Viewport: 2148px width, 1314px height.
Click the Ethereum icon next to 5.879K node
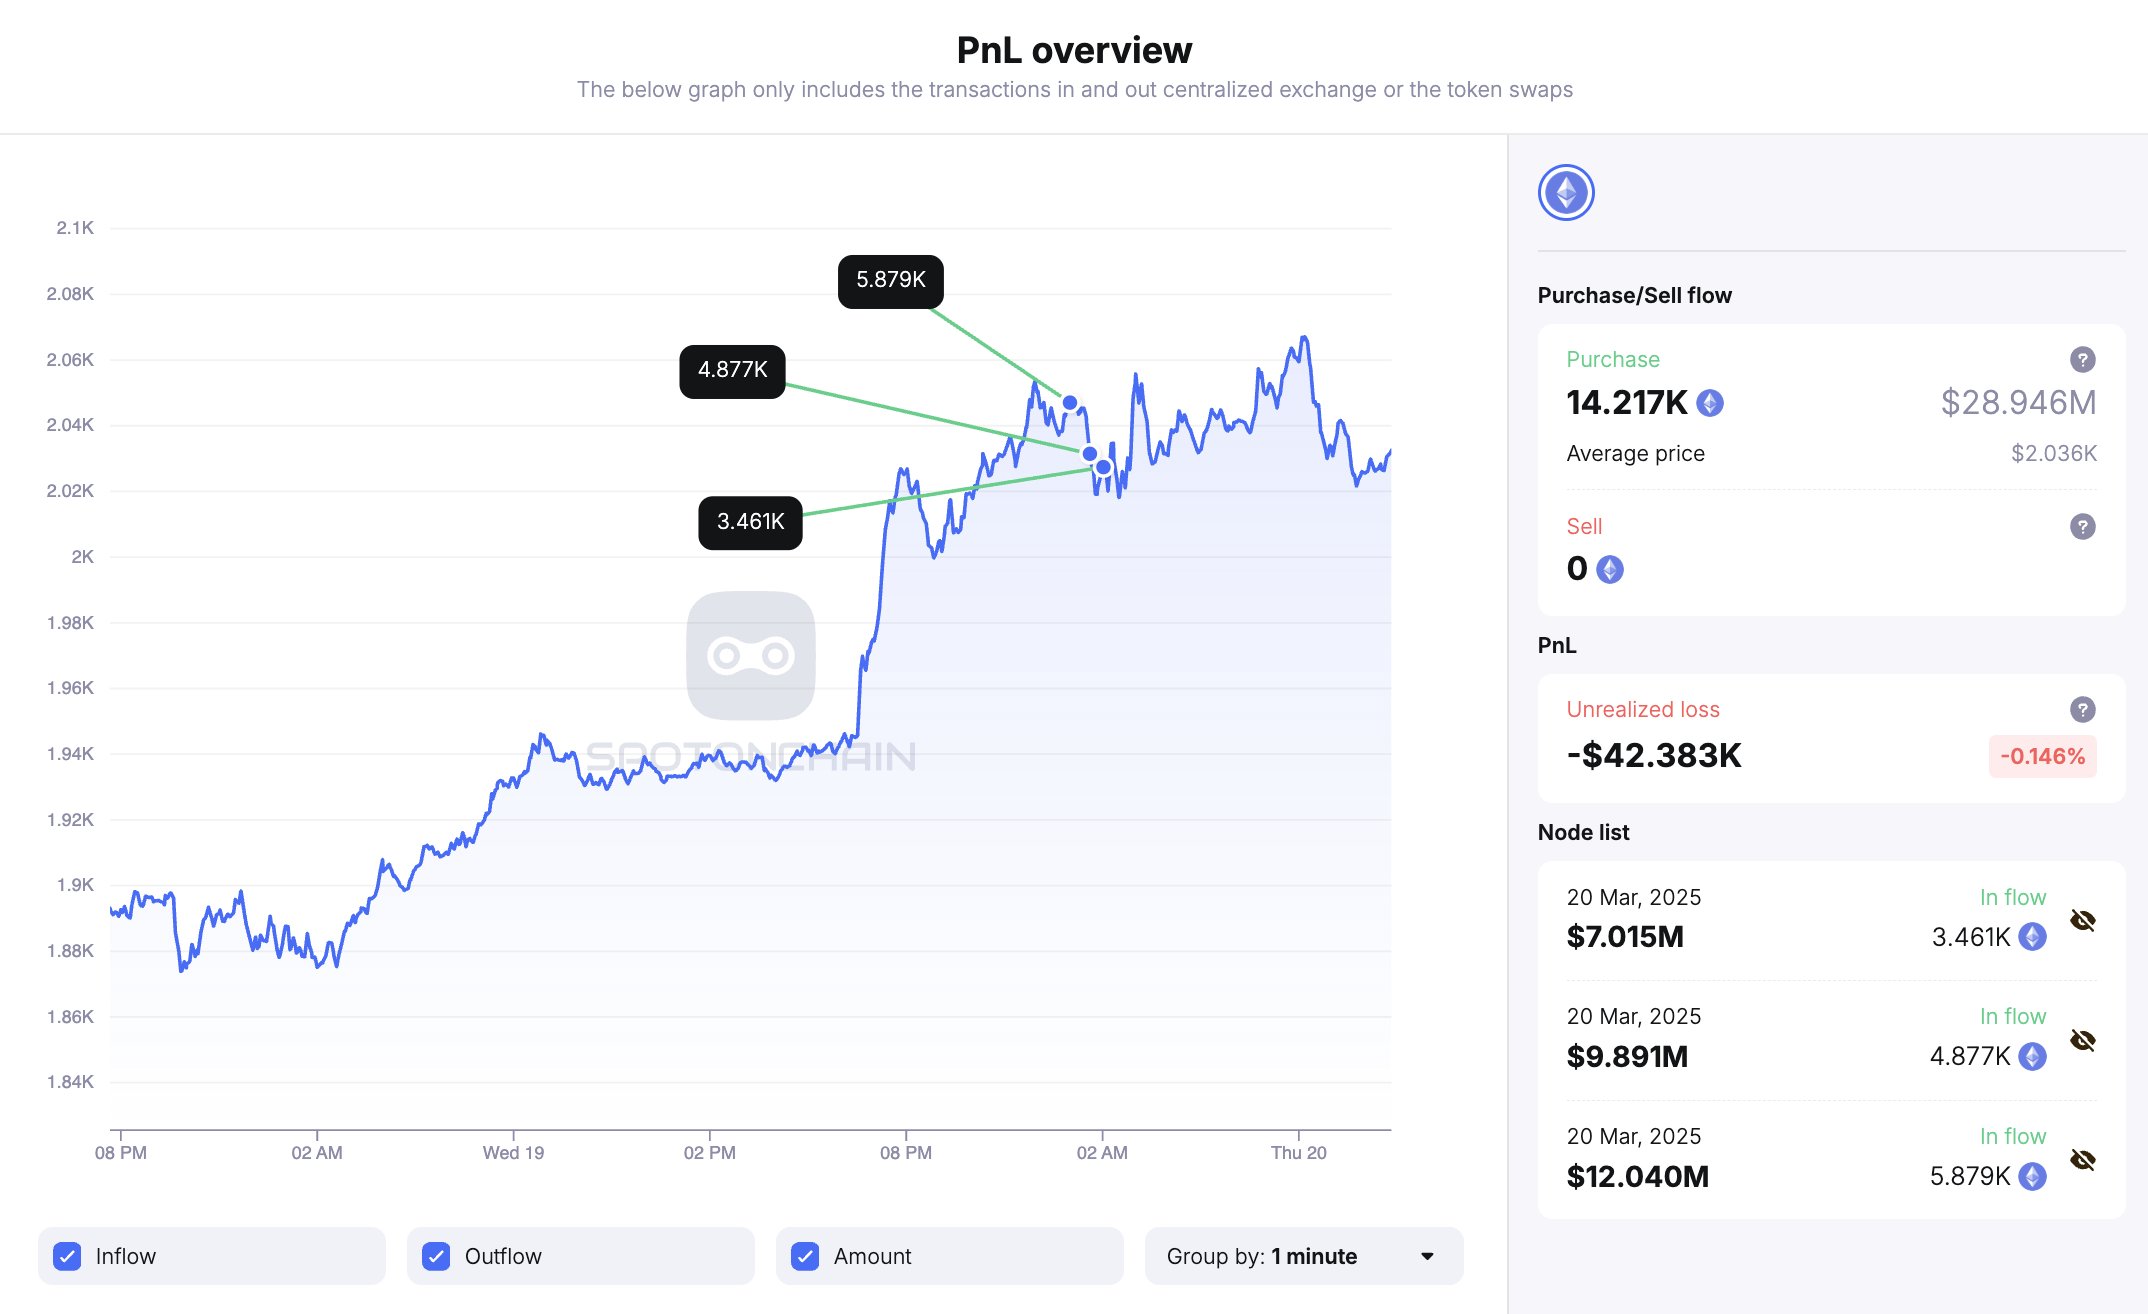coord(2032,1176)
